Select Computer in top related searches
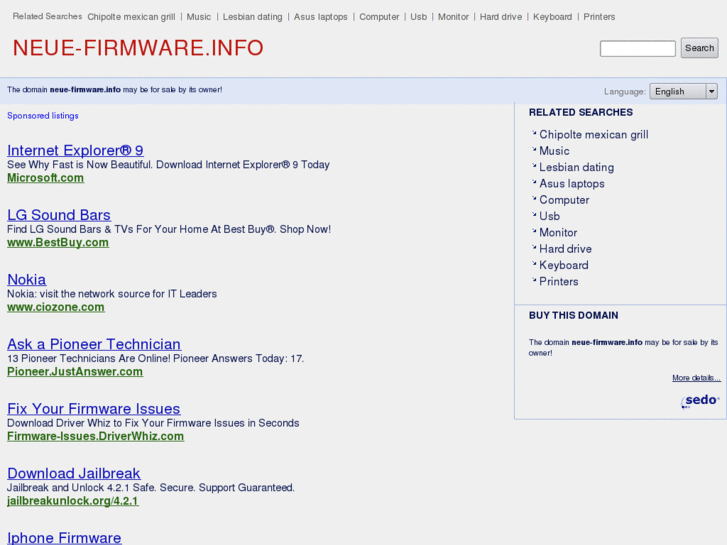This screenshot has width=727, height=545. click(x=379, y=17)
